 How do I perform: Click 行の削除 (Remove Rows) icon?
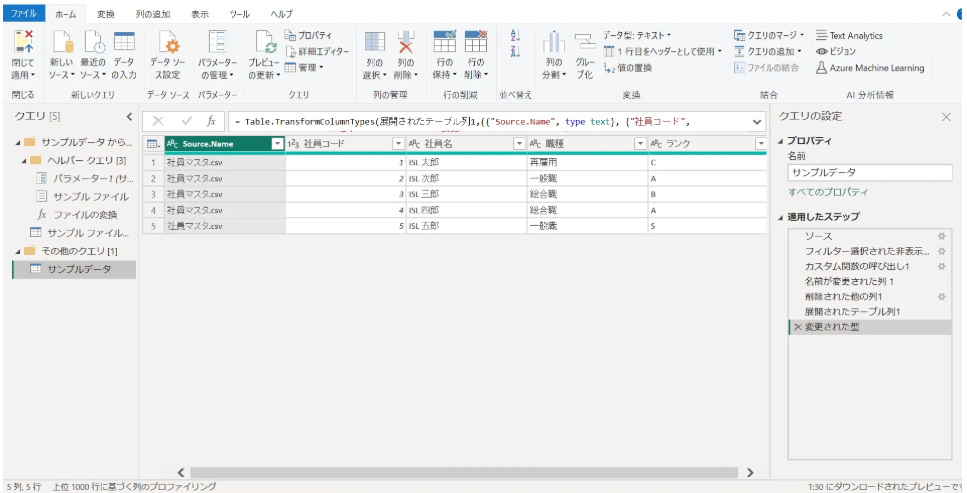pyautogui.click(x=475, y=42)
